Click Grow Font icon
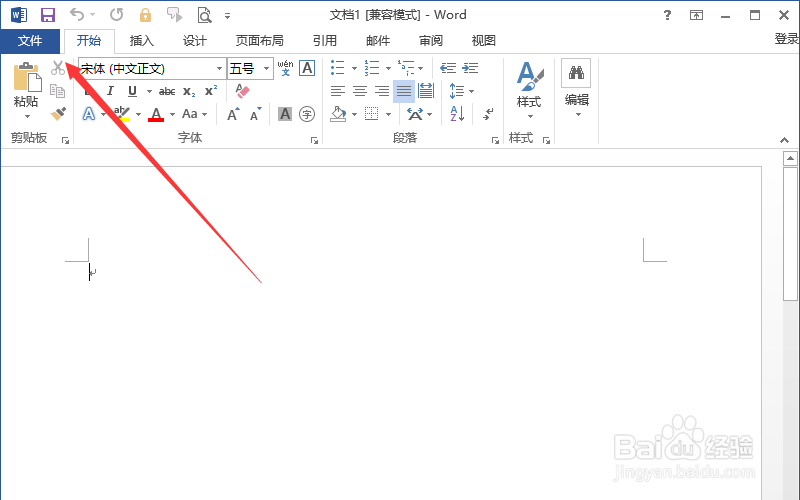The image size is (800, 500). click(x=233, y=114)
